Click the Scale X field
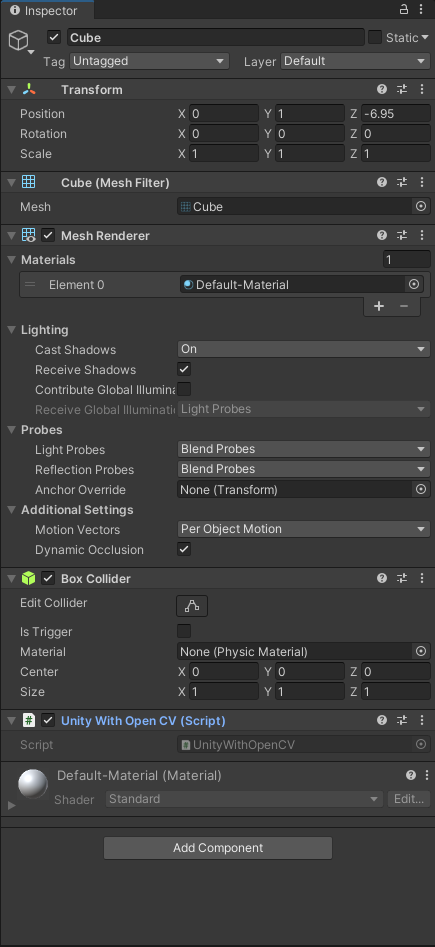435x947 pixels. pos(224,153)
